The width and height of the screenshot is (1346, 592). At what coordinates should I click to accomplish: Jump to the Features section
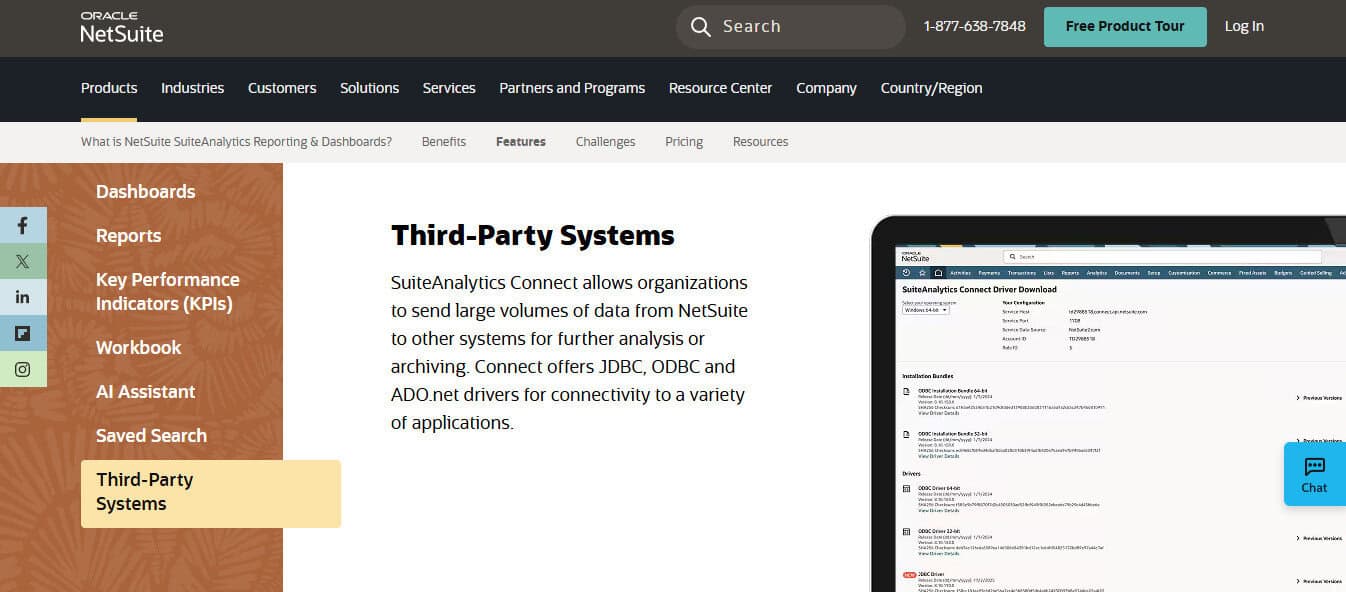pyautogui.click(x=521, y=142)
